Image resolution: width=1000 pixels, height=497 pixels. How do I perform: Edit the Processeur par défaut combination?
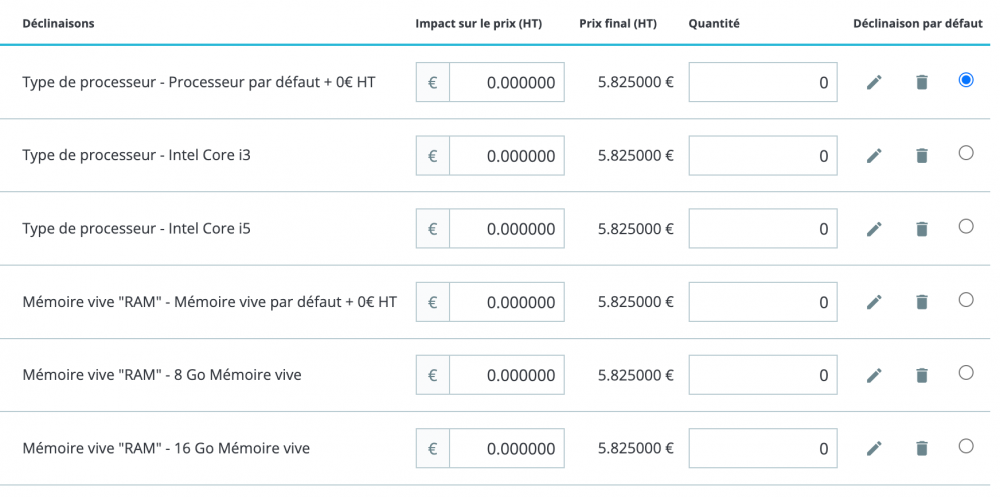point(874,82)
